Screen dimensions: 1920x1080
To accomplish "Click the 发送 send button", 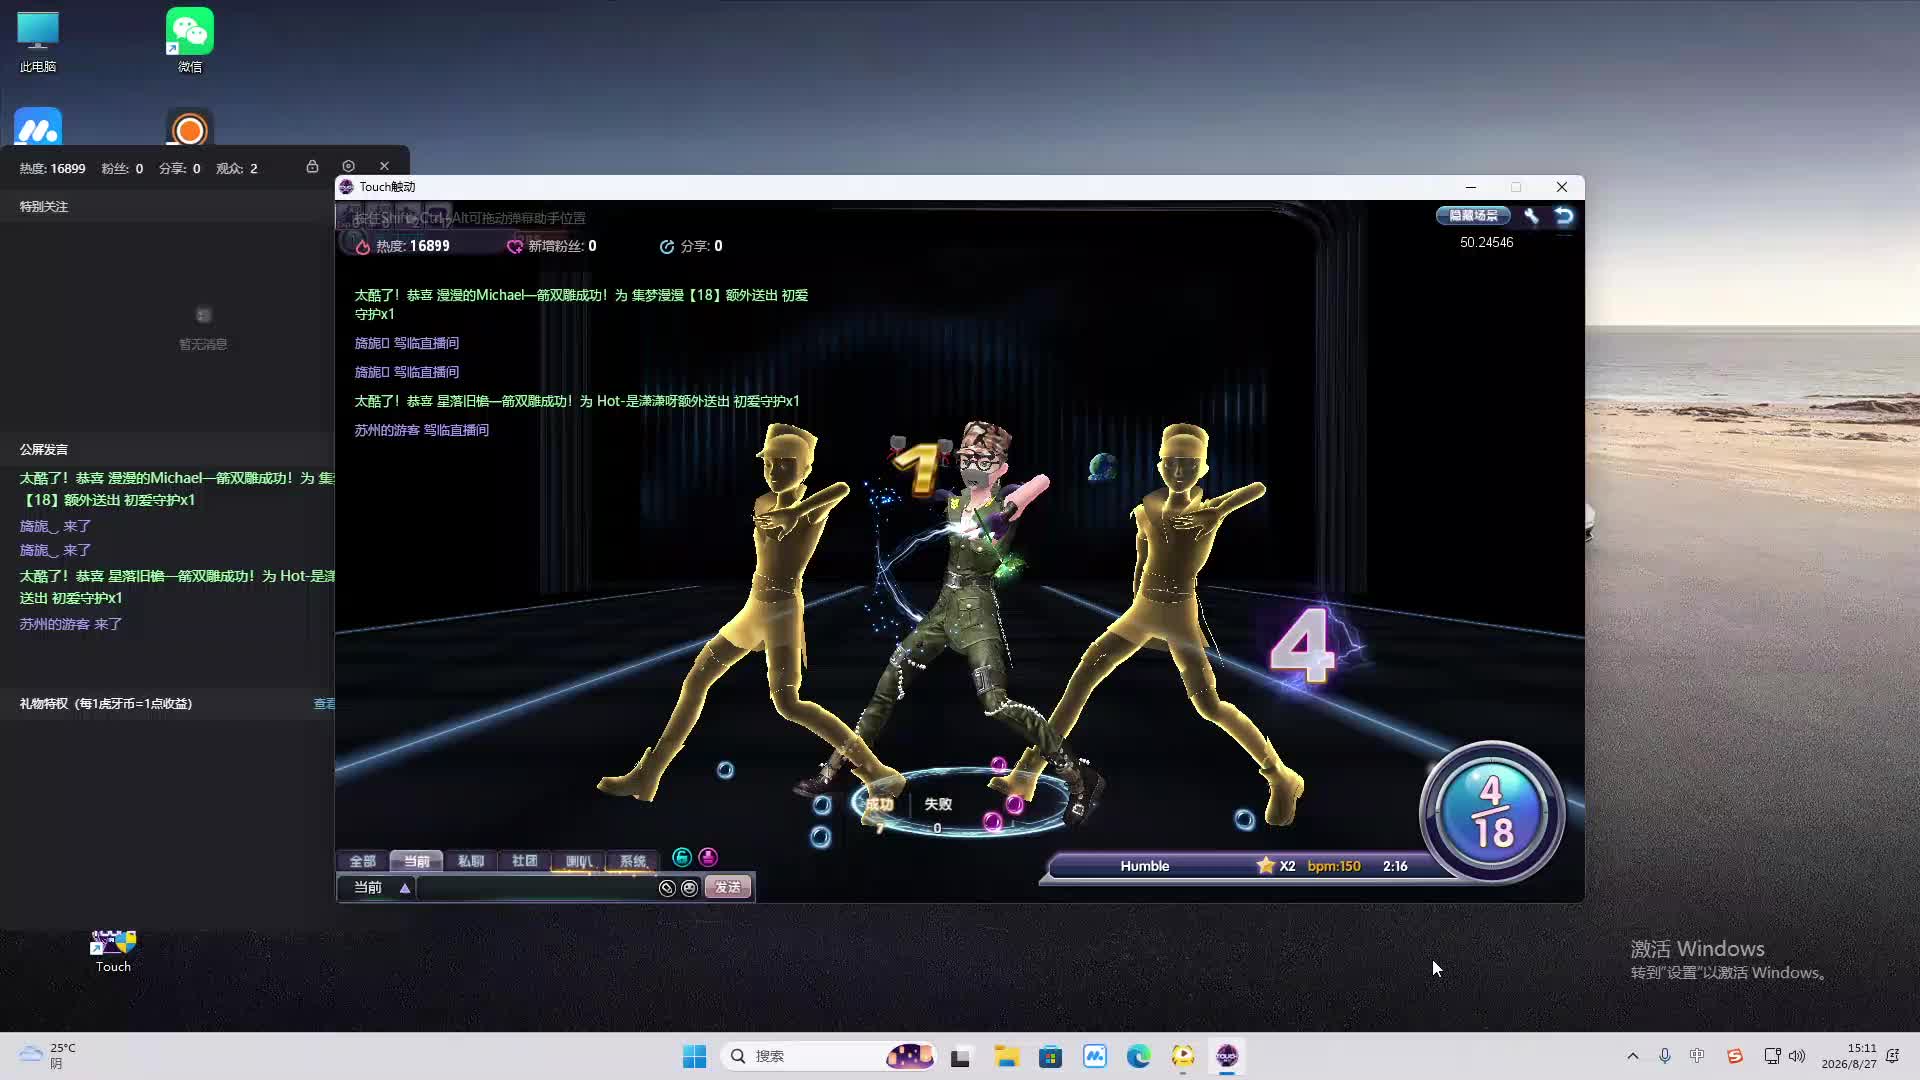I will tap(727, 888).
